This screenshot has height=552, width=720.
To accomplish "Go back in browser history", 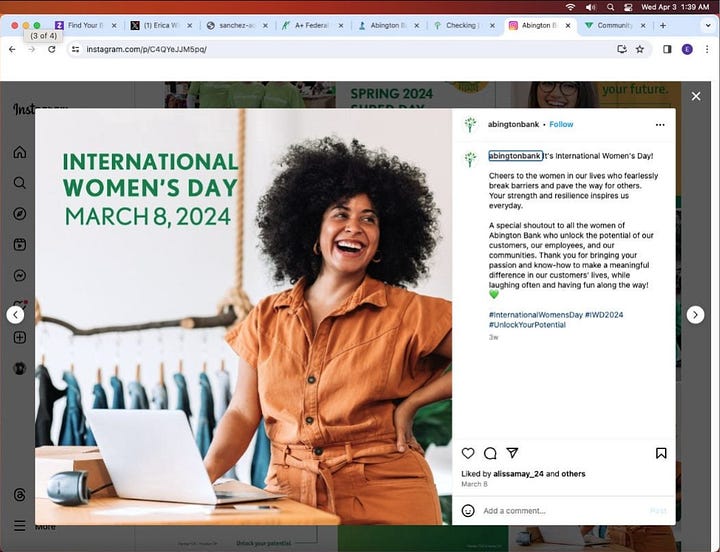I will (12, 49).
